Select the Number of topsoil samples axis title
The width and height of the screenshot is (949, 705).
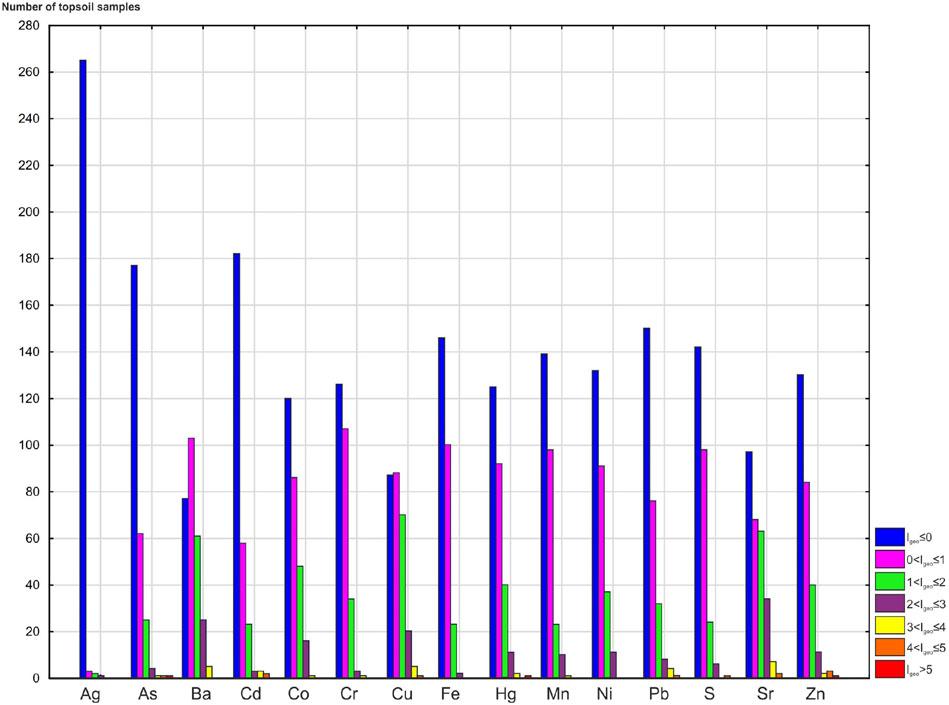71,6
